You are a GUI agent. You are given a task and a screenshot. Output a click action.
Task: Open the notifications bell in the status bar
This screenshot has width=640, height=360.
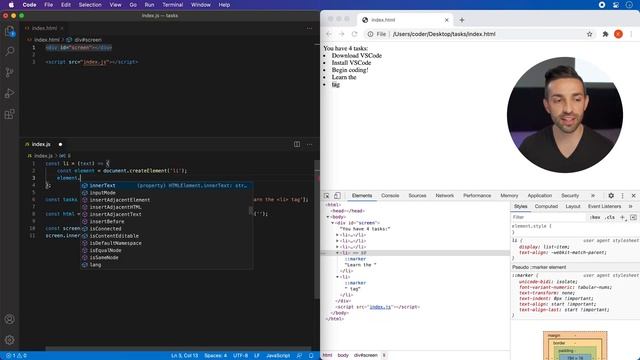(311, 356)
